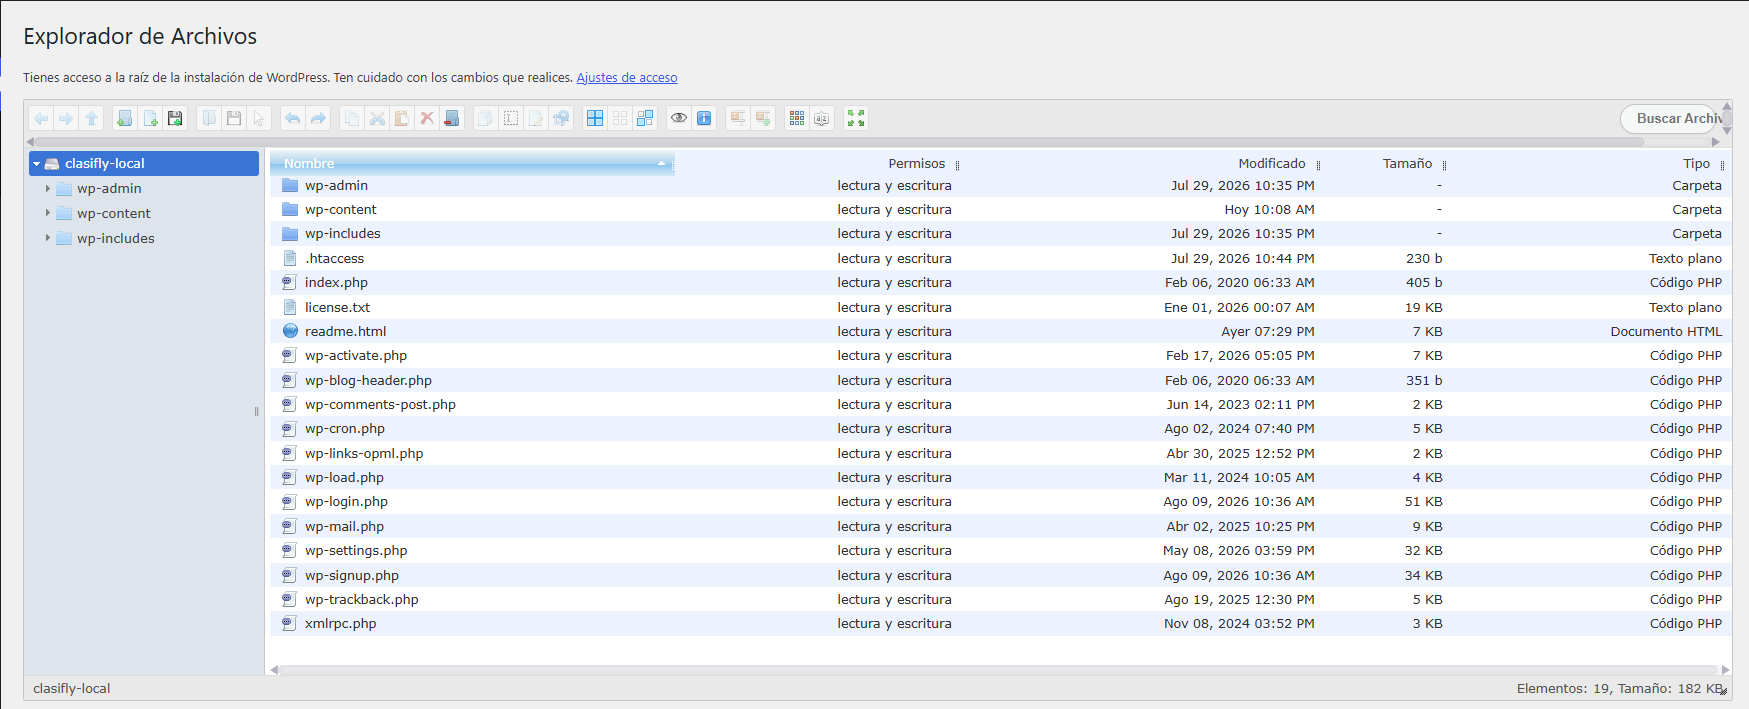The width and height of the screenshot is (1749, 709).
Task: Select wp-includes in the folder tree
Action: point(116,238)
